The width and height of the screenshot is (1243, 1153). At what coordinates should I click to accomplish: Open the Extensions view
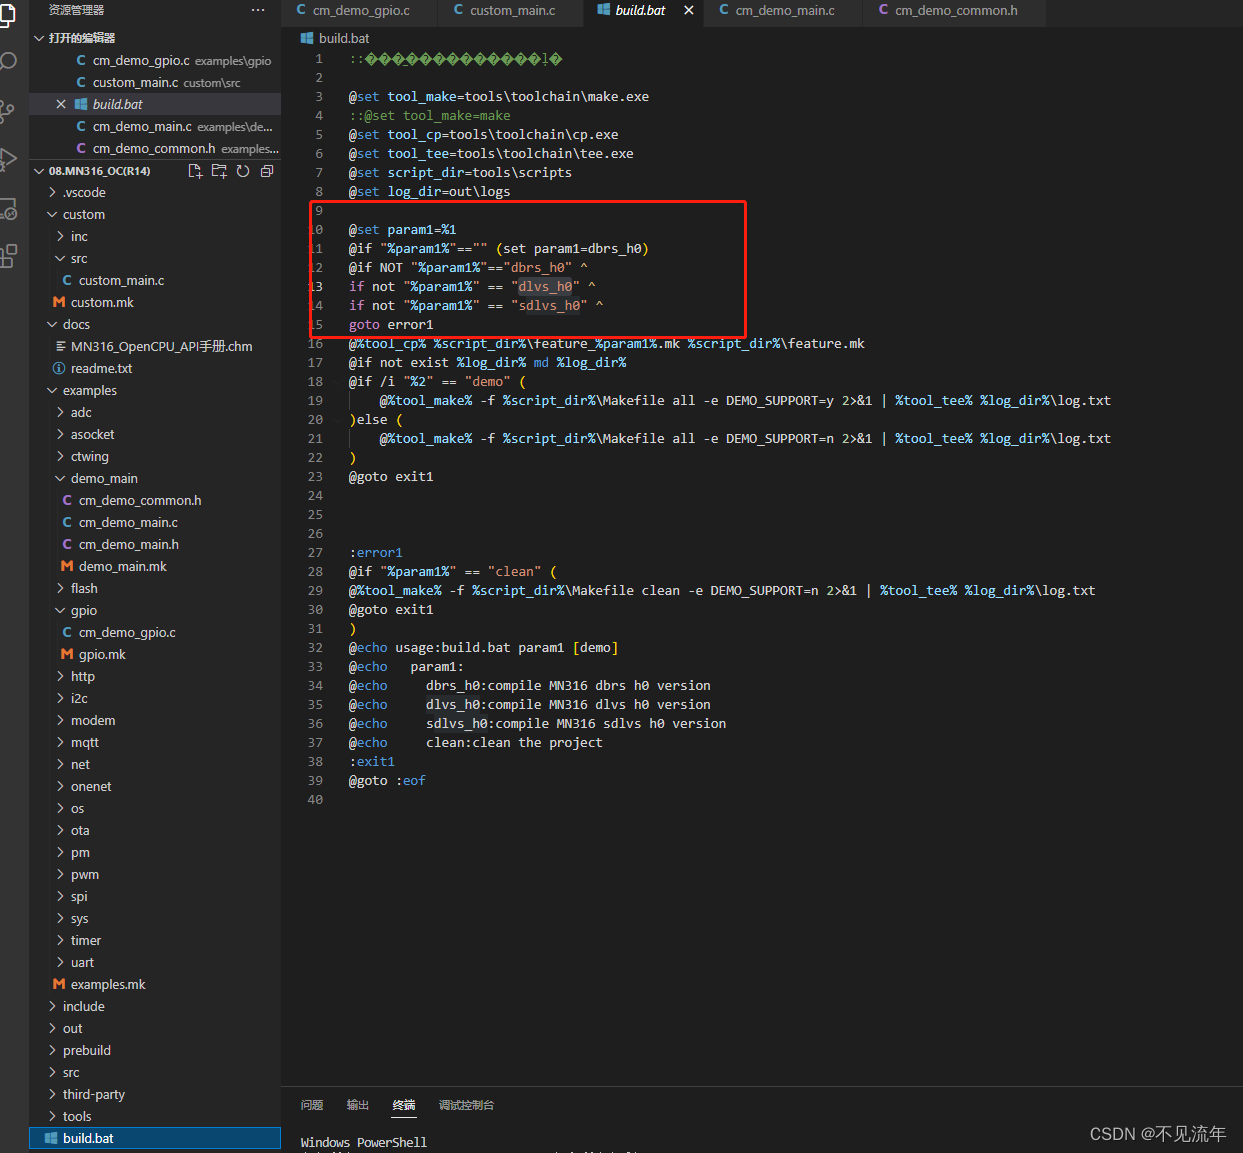click(7, 256)
